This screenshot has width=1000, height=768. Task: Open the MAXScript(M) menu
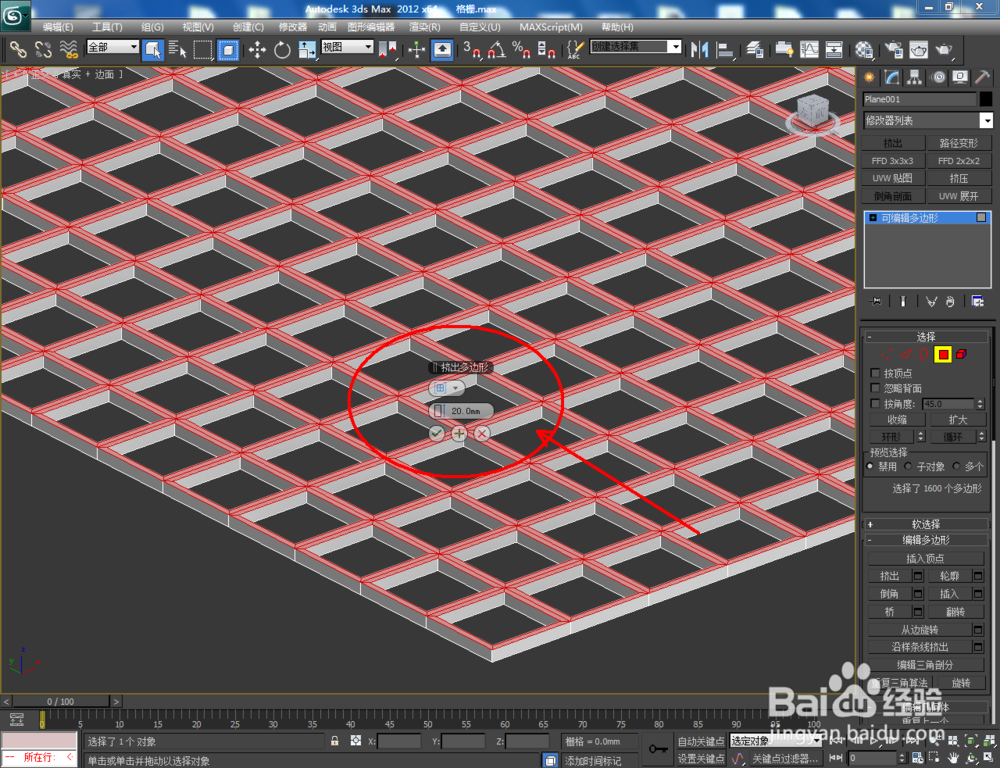pos(550,27)
